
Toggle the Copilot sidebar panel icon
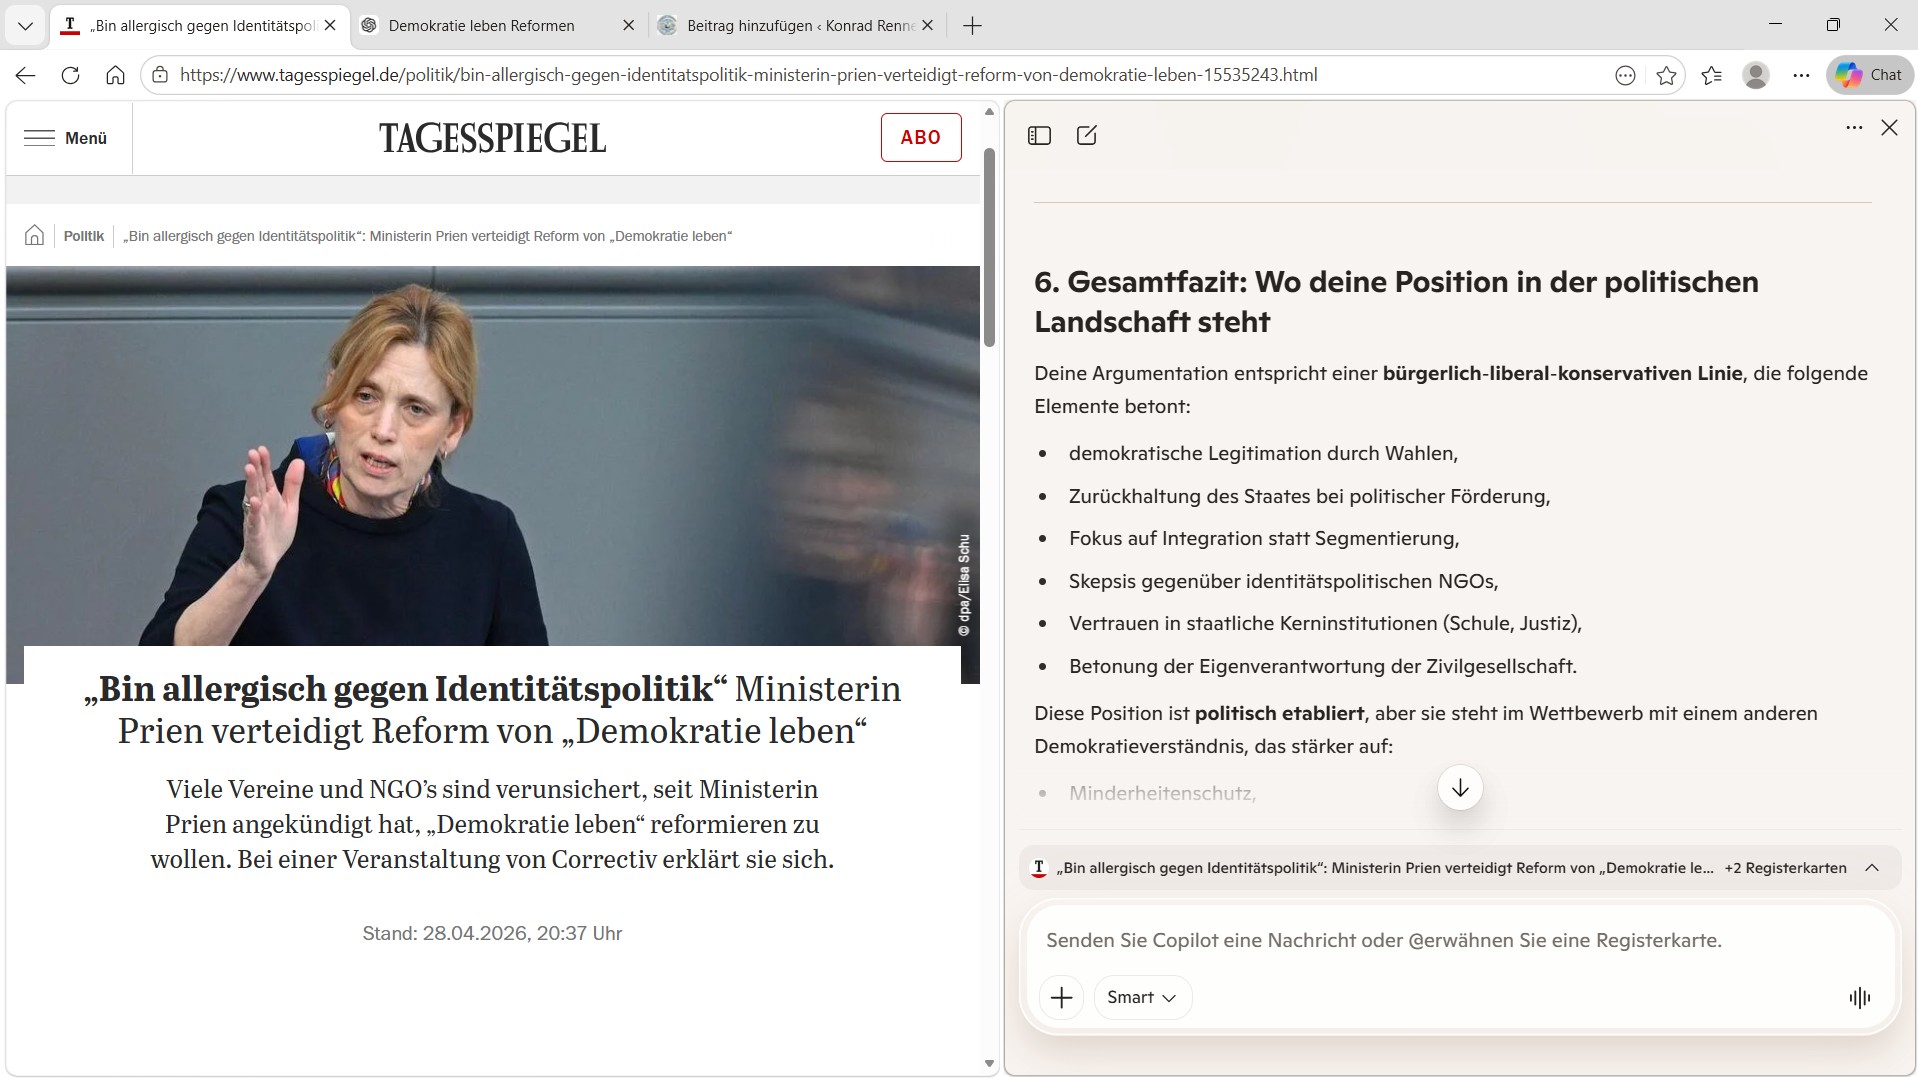tap(1039, 136)
